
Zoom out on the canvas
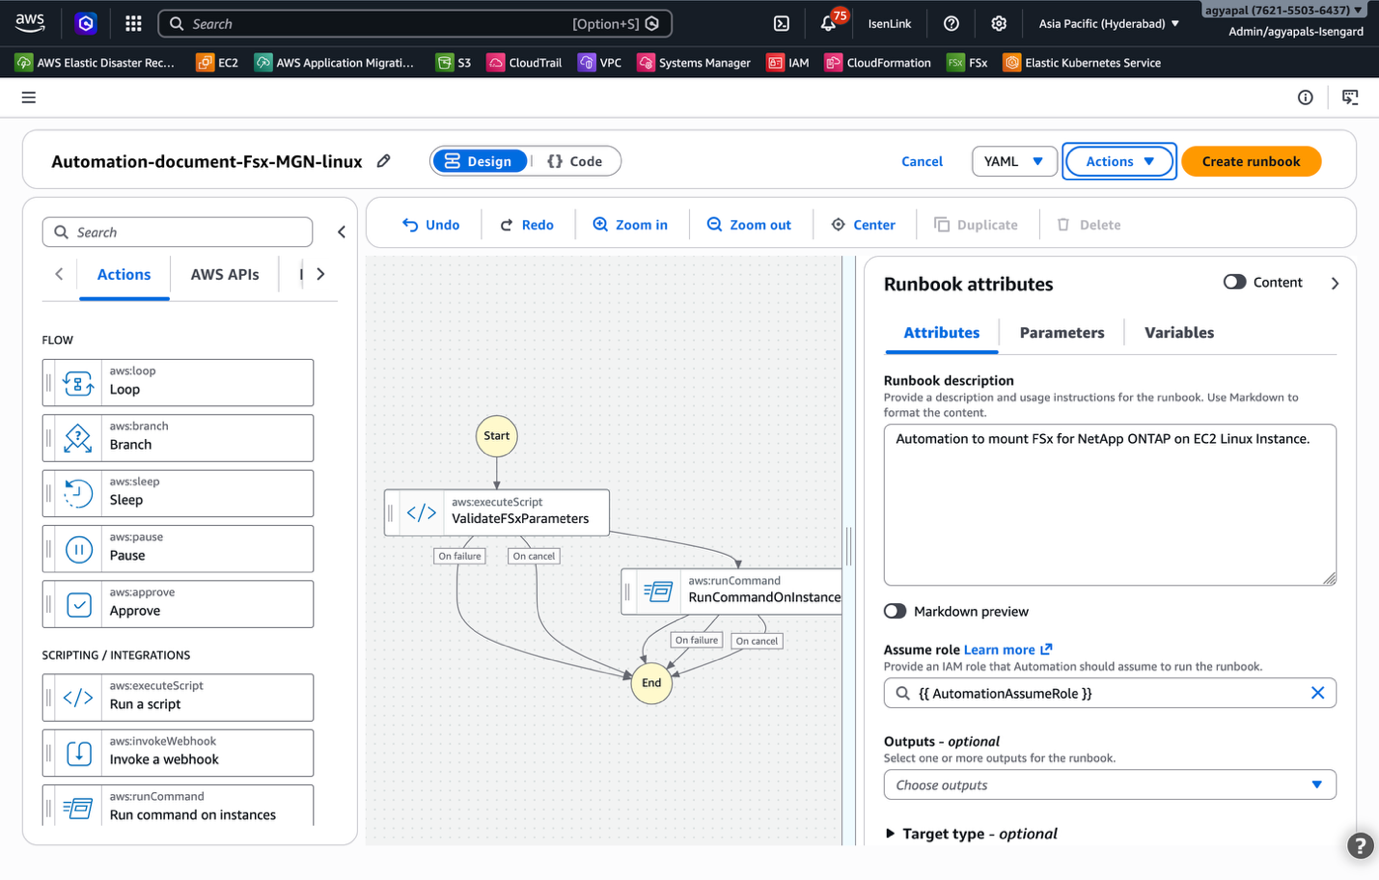pos(749,225)
